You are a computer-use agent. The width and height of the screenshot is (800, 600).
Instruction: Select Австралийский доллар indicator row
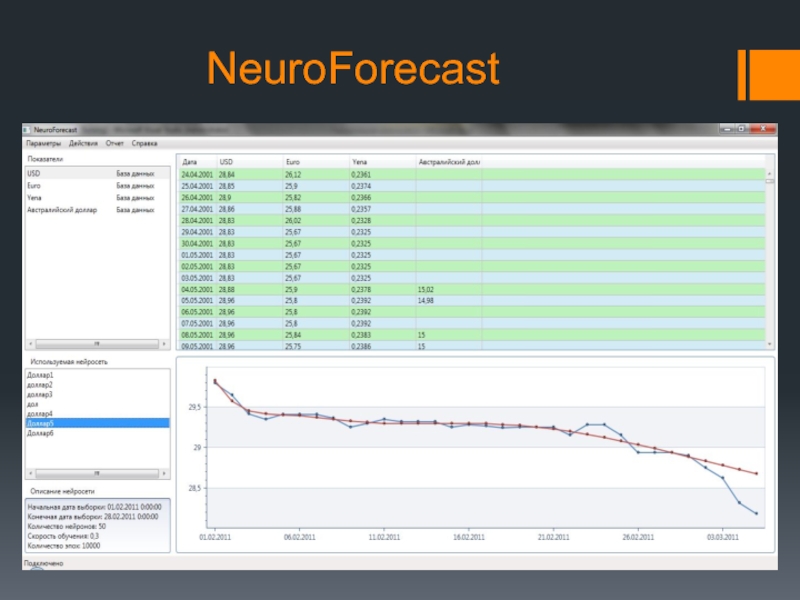tap(60, 210)
